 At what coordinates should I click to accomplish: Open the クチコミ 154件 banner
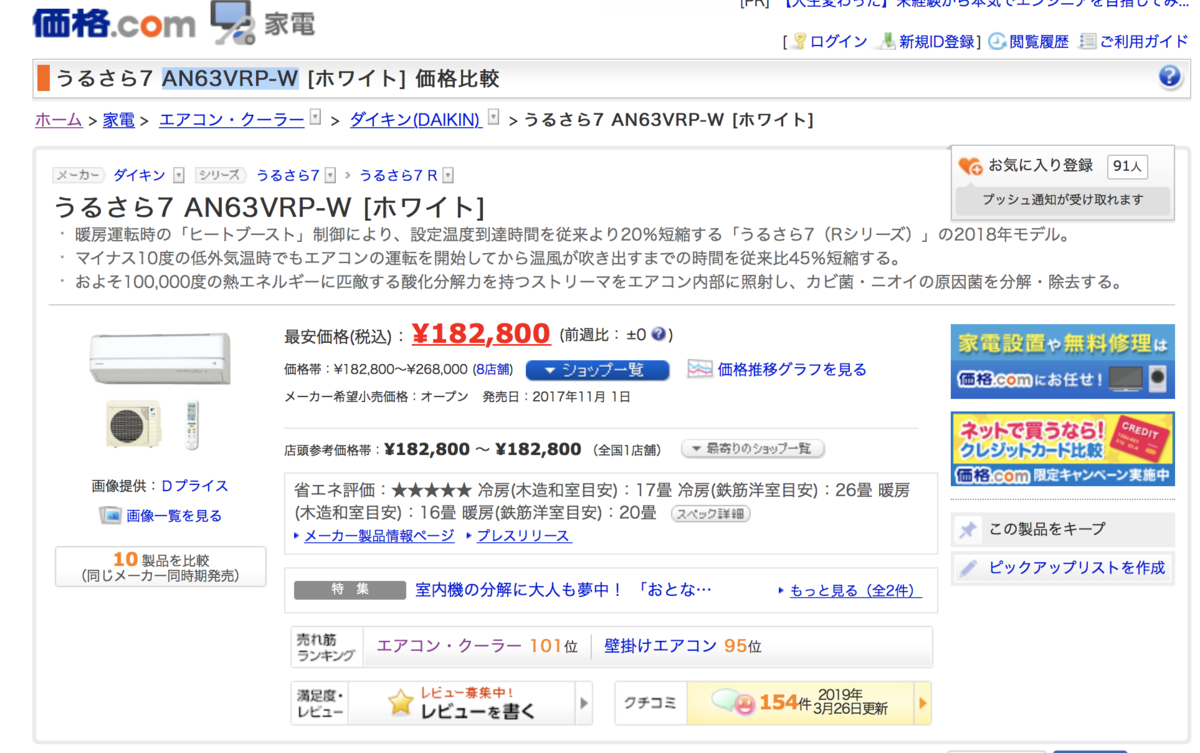(800, 703)
